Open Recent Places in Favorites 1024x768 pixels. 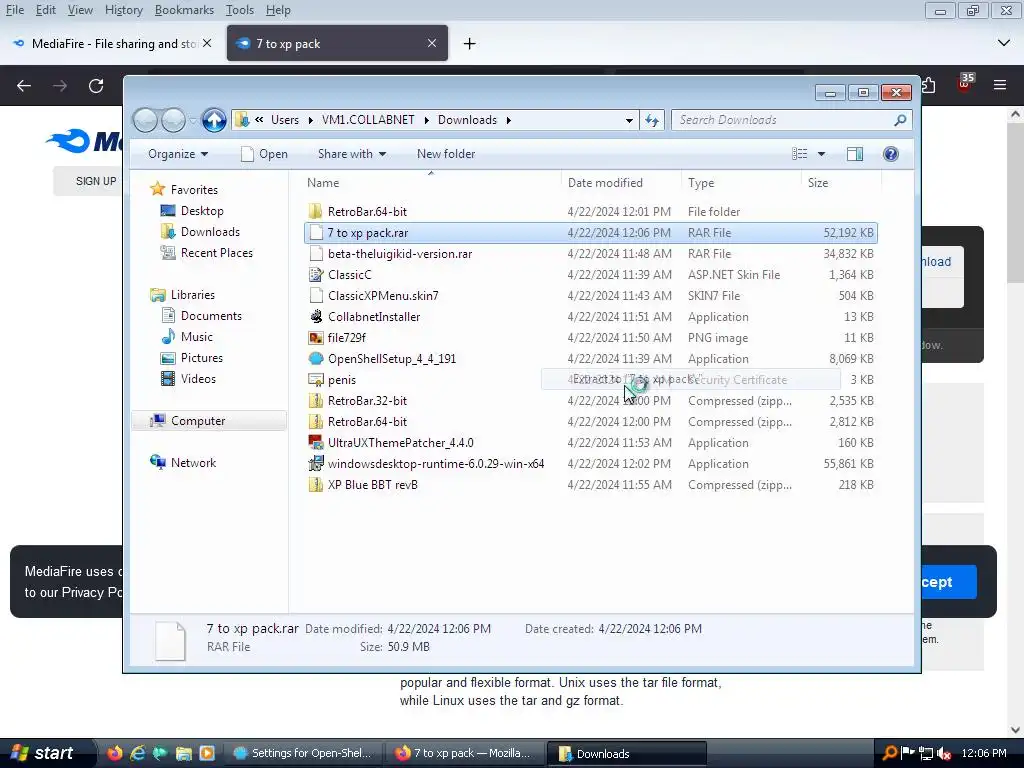click(x=216, y=253)
